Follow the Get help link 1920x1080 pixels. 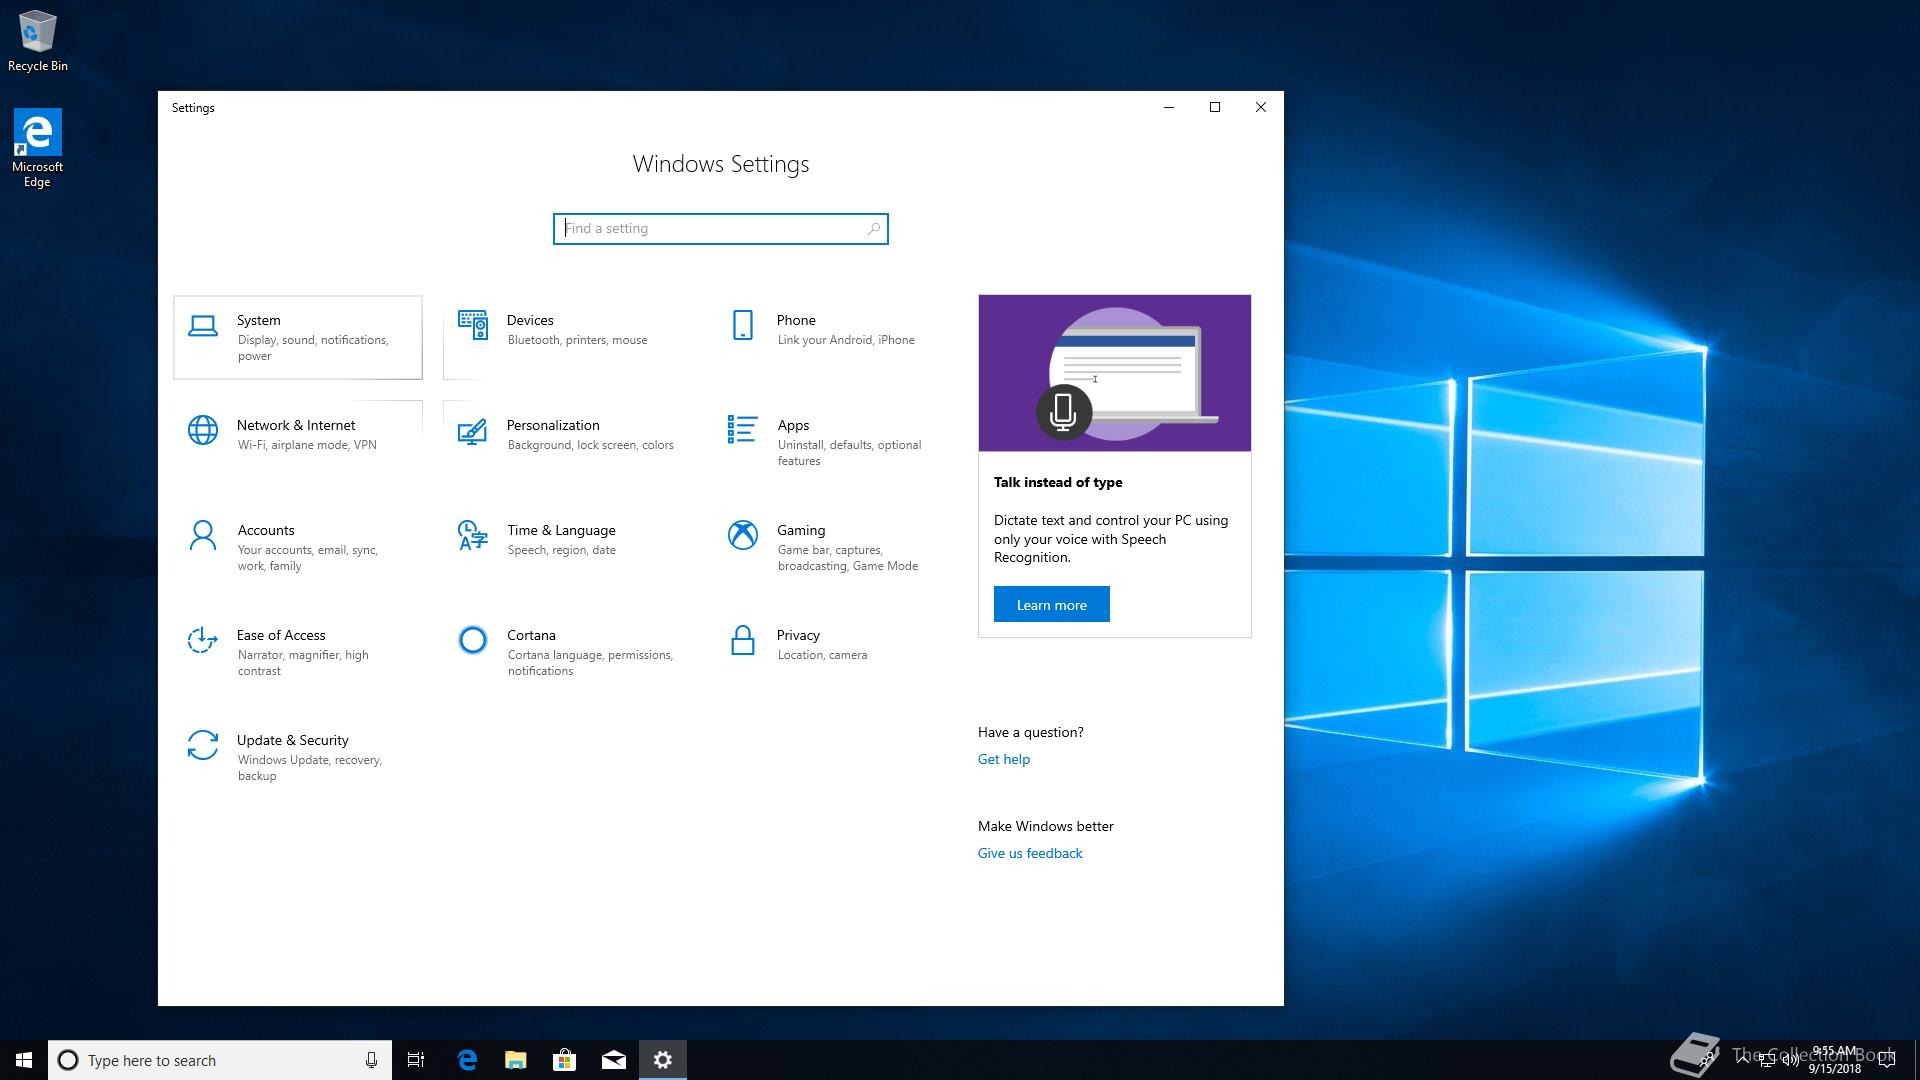1003,759
